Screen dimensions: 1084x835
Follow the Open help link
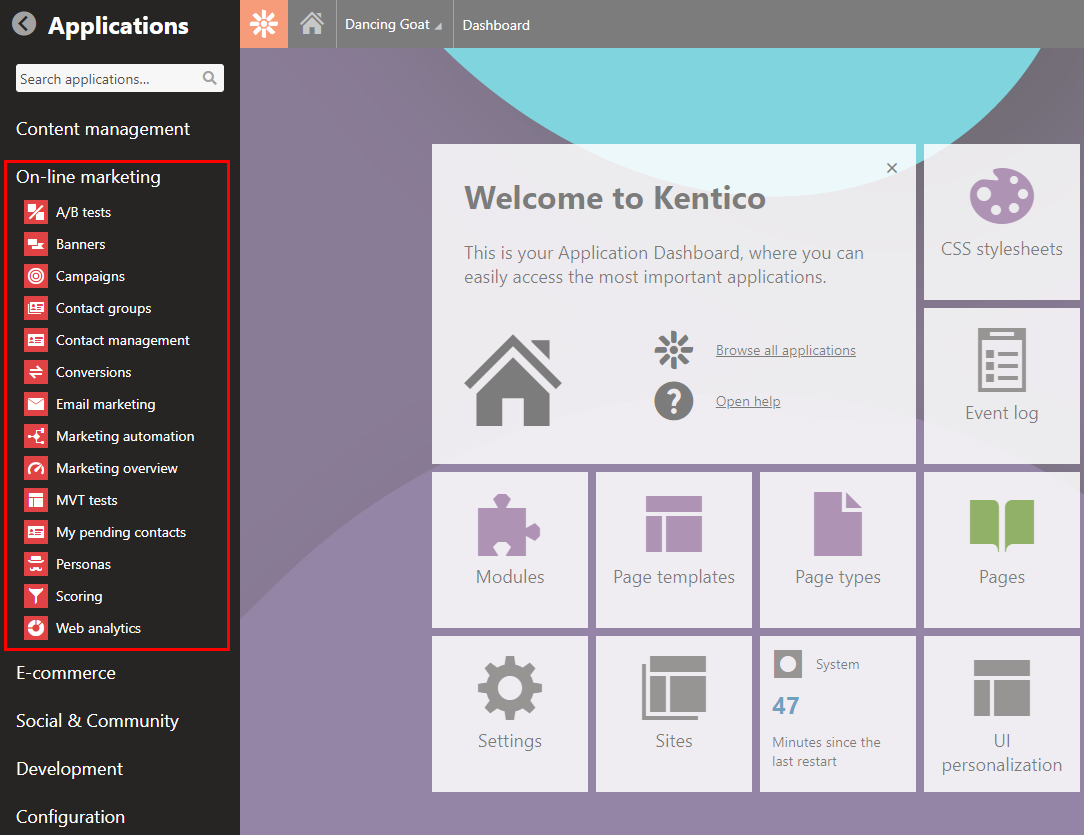pyautogui.click(x=748, y=402)
